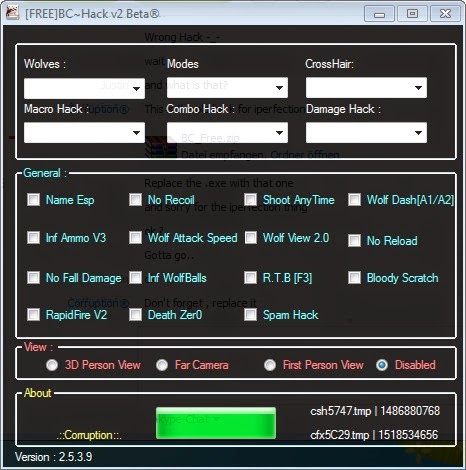The width and height of the screenshot is (466, 470).
Task: Toggle No Fall Damage checkbox
Action: 33,277
